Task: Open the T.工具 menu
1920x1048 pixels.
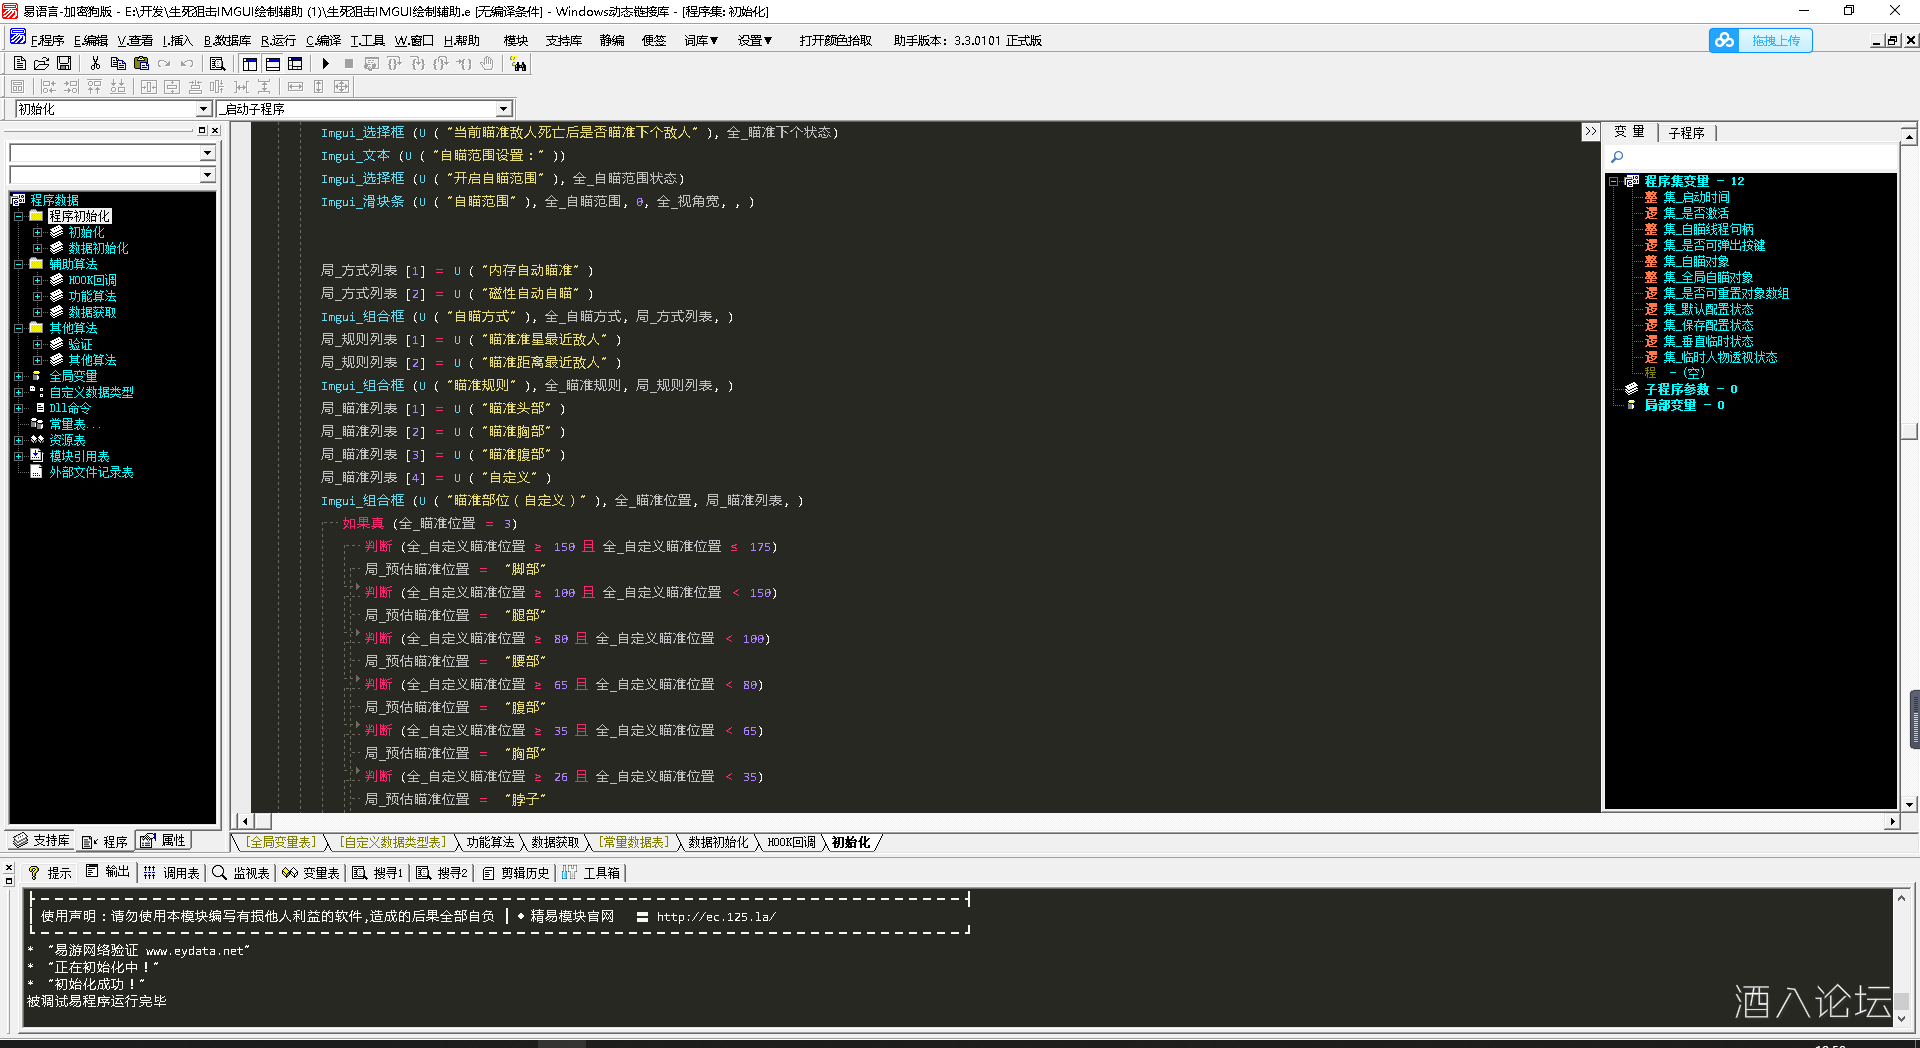Action: (367, 40)
